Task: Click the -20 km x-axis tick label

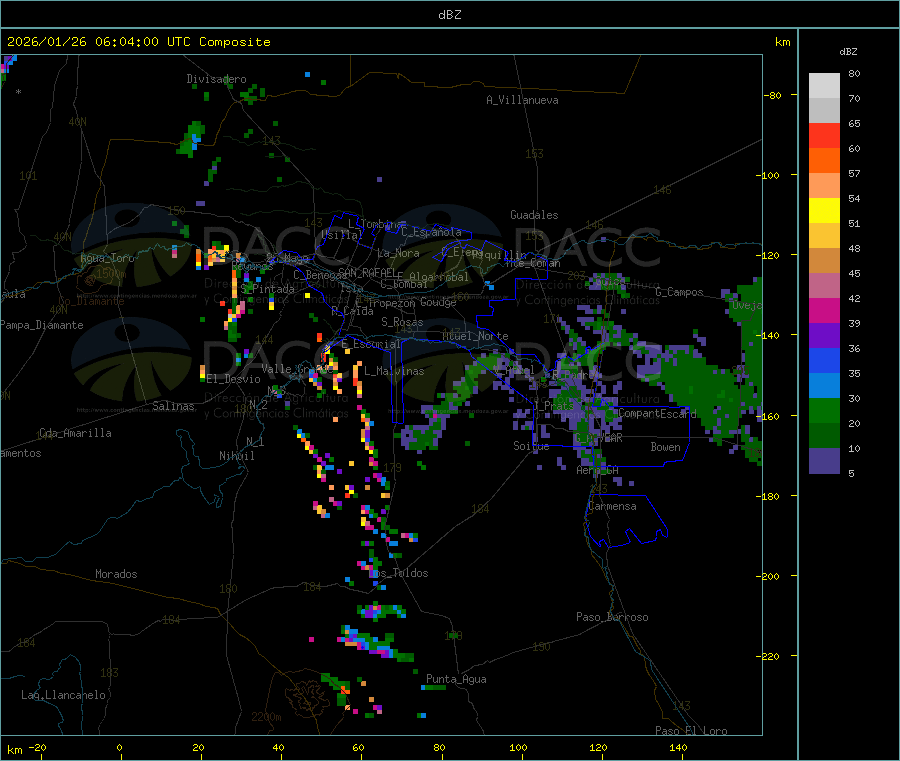Action: click(x=37, y=747)
